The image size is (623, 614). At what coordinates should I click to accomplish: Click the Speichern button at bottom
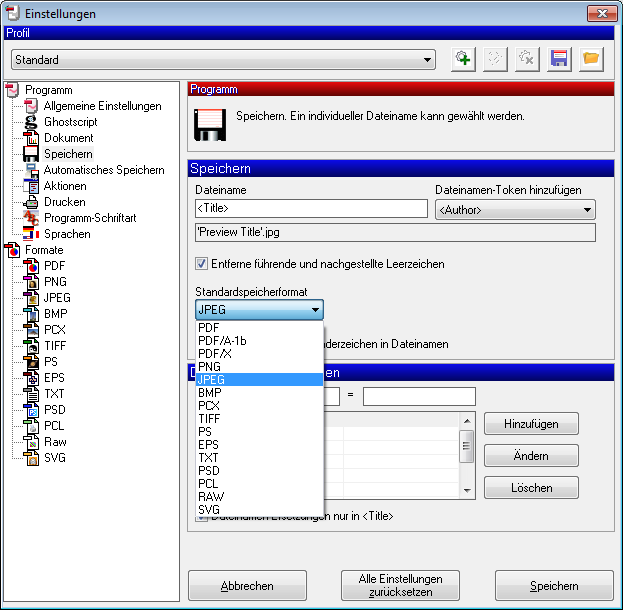554,585
